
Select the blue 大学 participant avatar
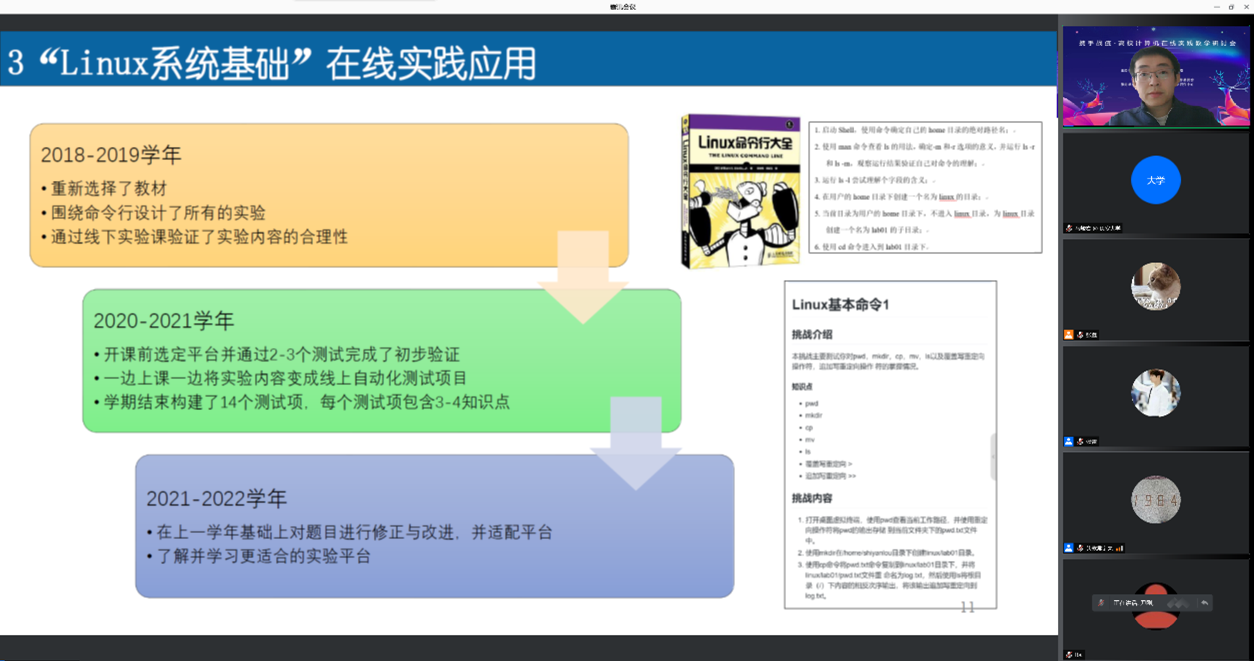(x=1155, y=181)
